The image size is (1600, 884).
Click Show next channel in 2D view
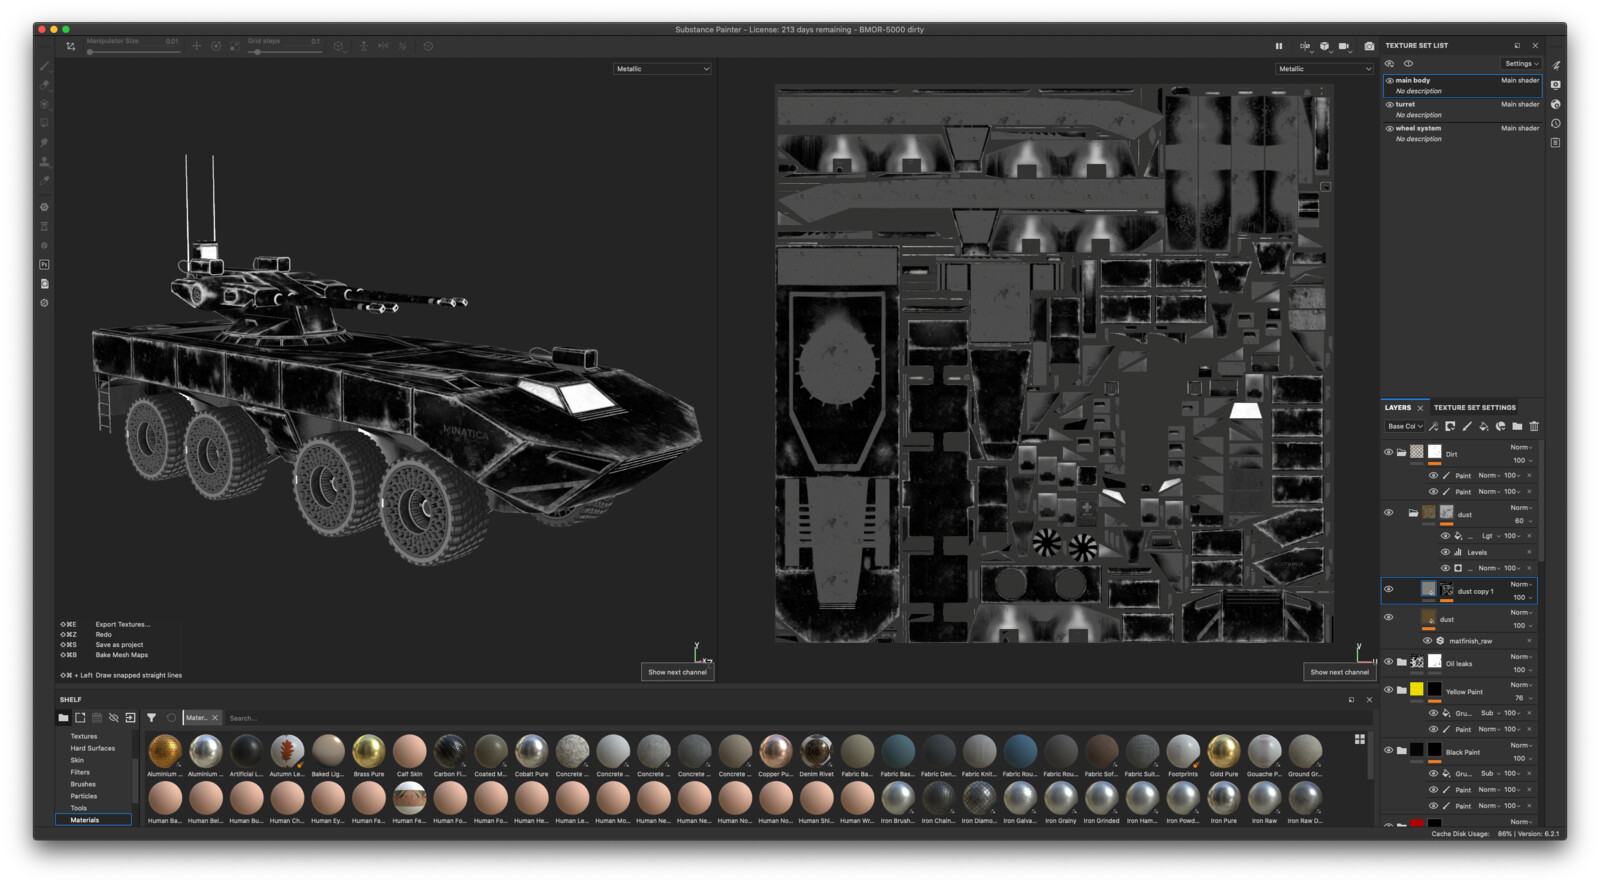[x=1339, y=672]
